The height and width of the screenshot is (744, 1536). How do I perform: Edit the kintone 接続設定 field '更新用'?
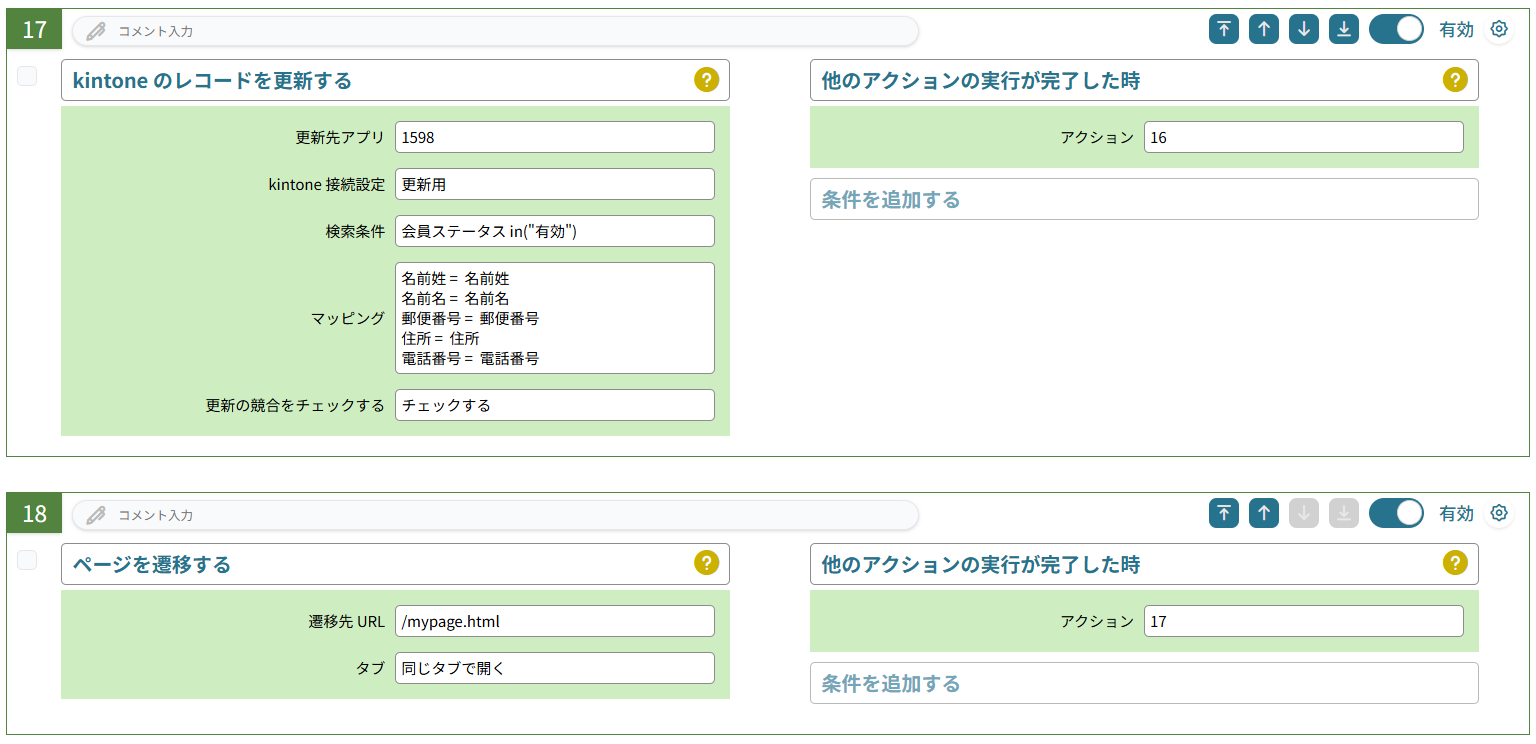point(555,184)
